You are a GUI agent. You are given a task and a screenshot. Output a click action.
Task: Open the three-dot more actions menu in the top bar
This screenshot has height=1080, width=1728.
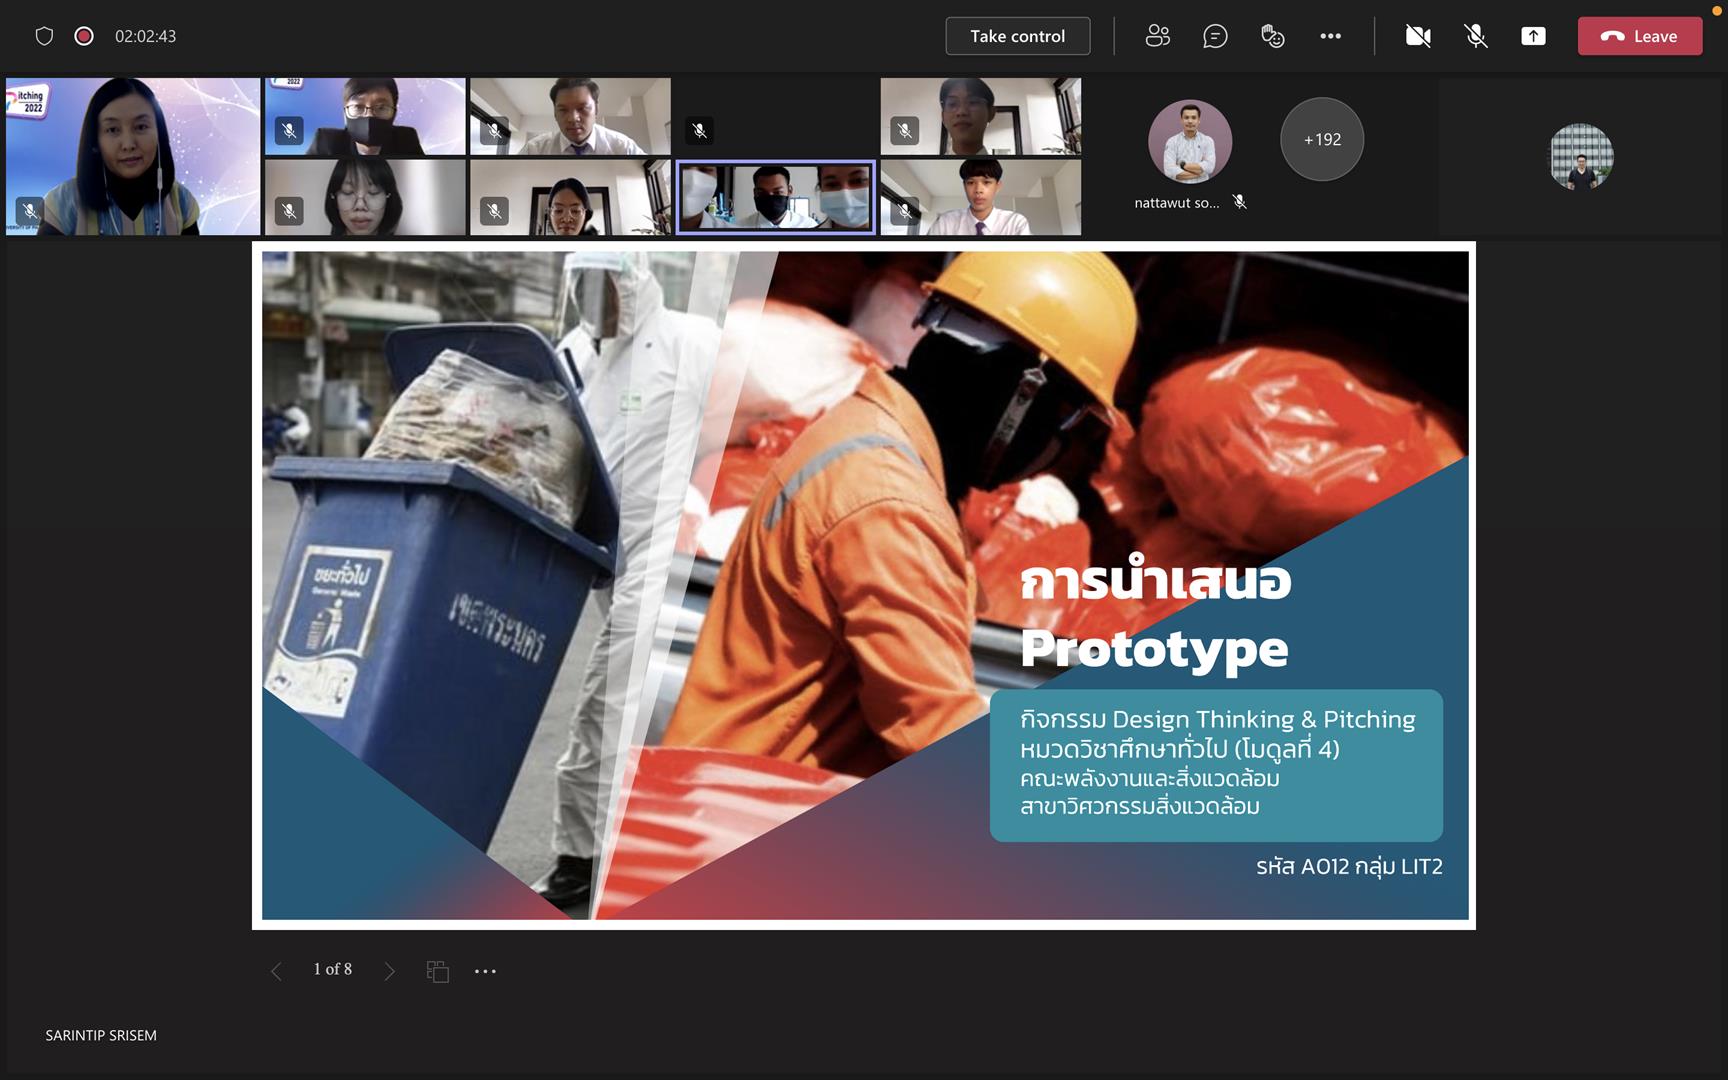point(1330,36)
